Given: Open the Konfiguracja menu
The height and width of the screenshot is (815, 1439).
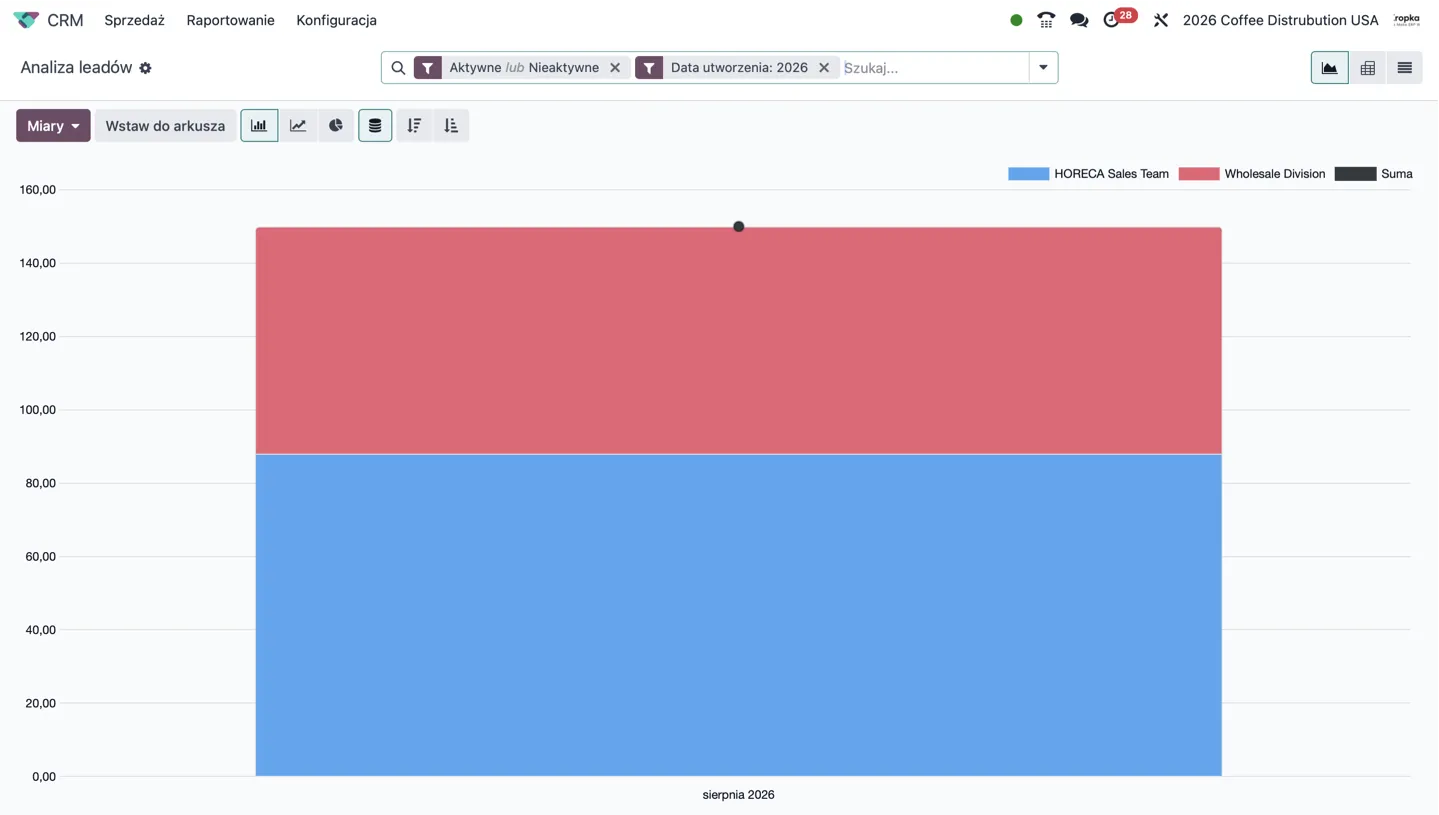Looking at the screenshot, I should tap(336, 20).
